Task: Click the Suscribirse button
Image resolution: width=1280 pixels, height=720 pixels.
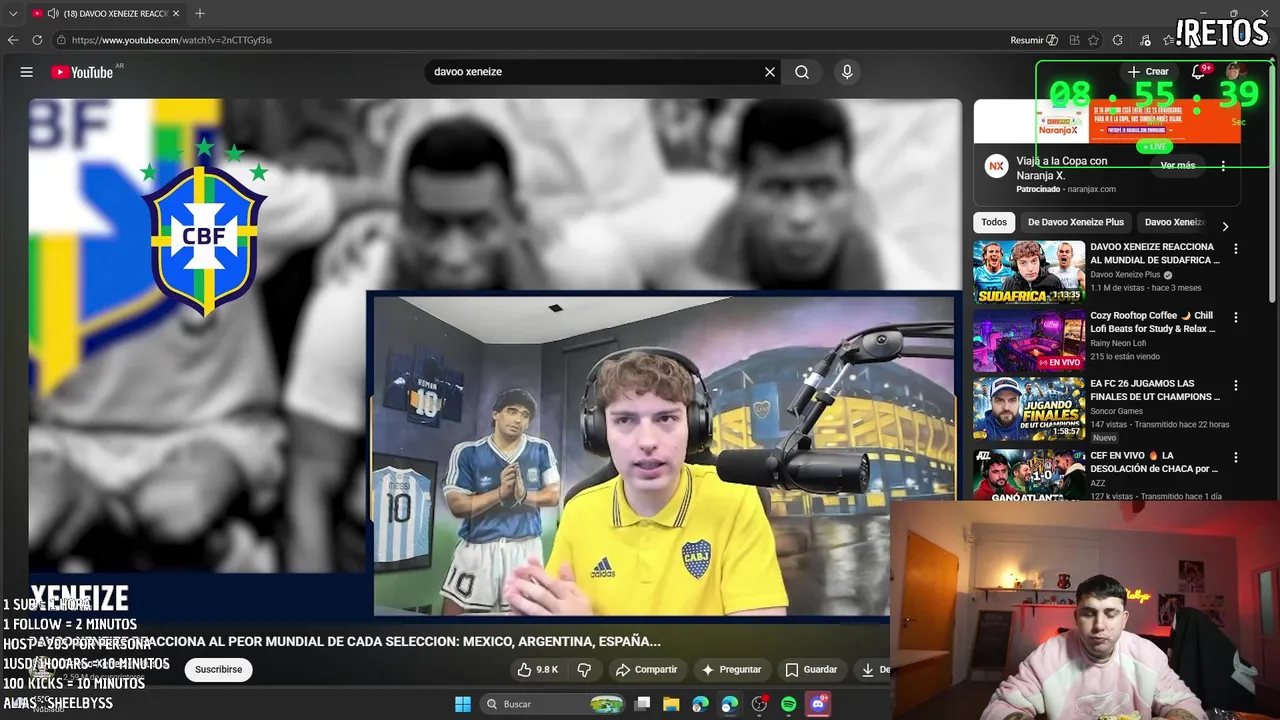Action: point(218,669)
